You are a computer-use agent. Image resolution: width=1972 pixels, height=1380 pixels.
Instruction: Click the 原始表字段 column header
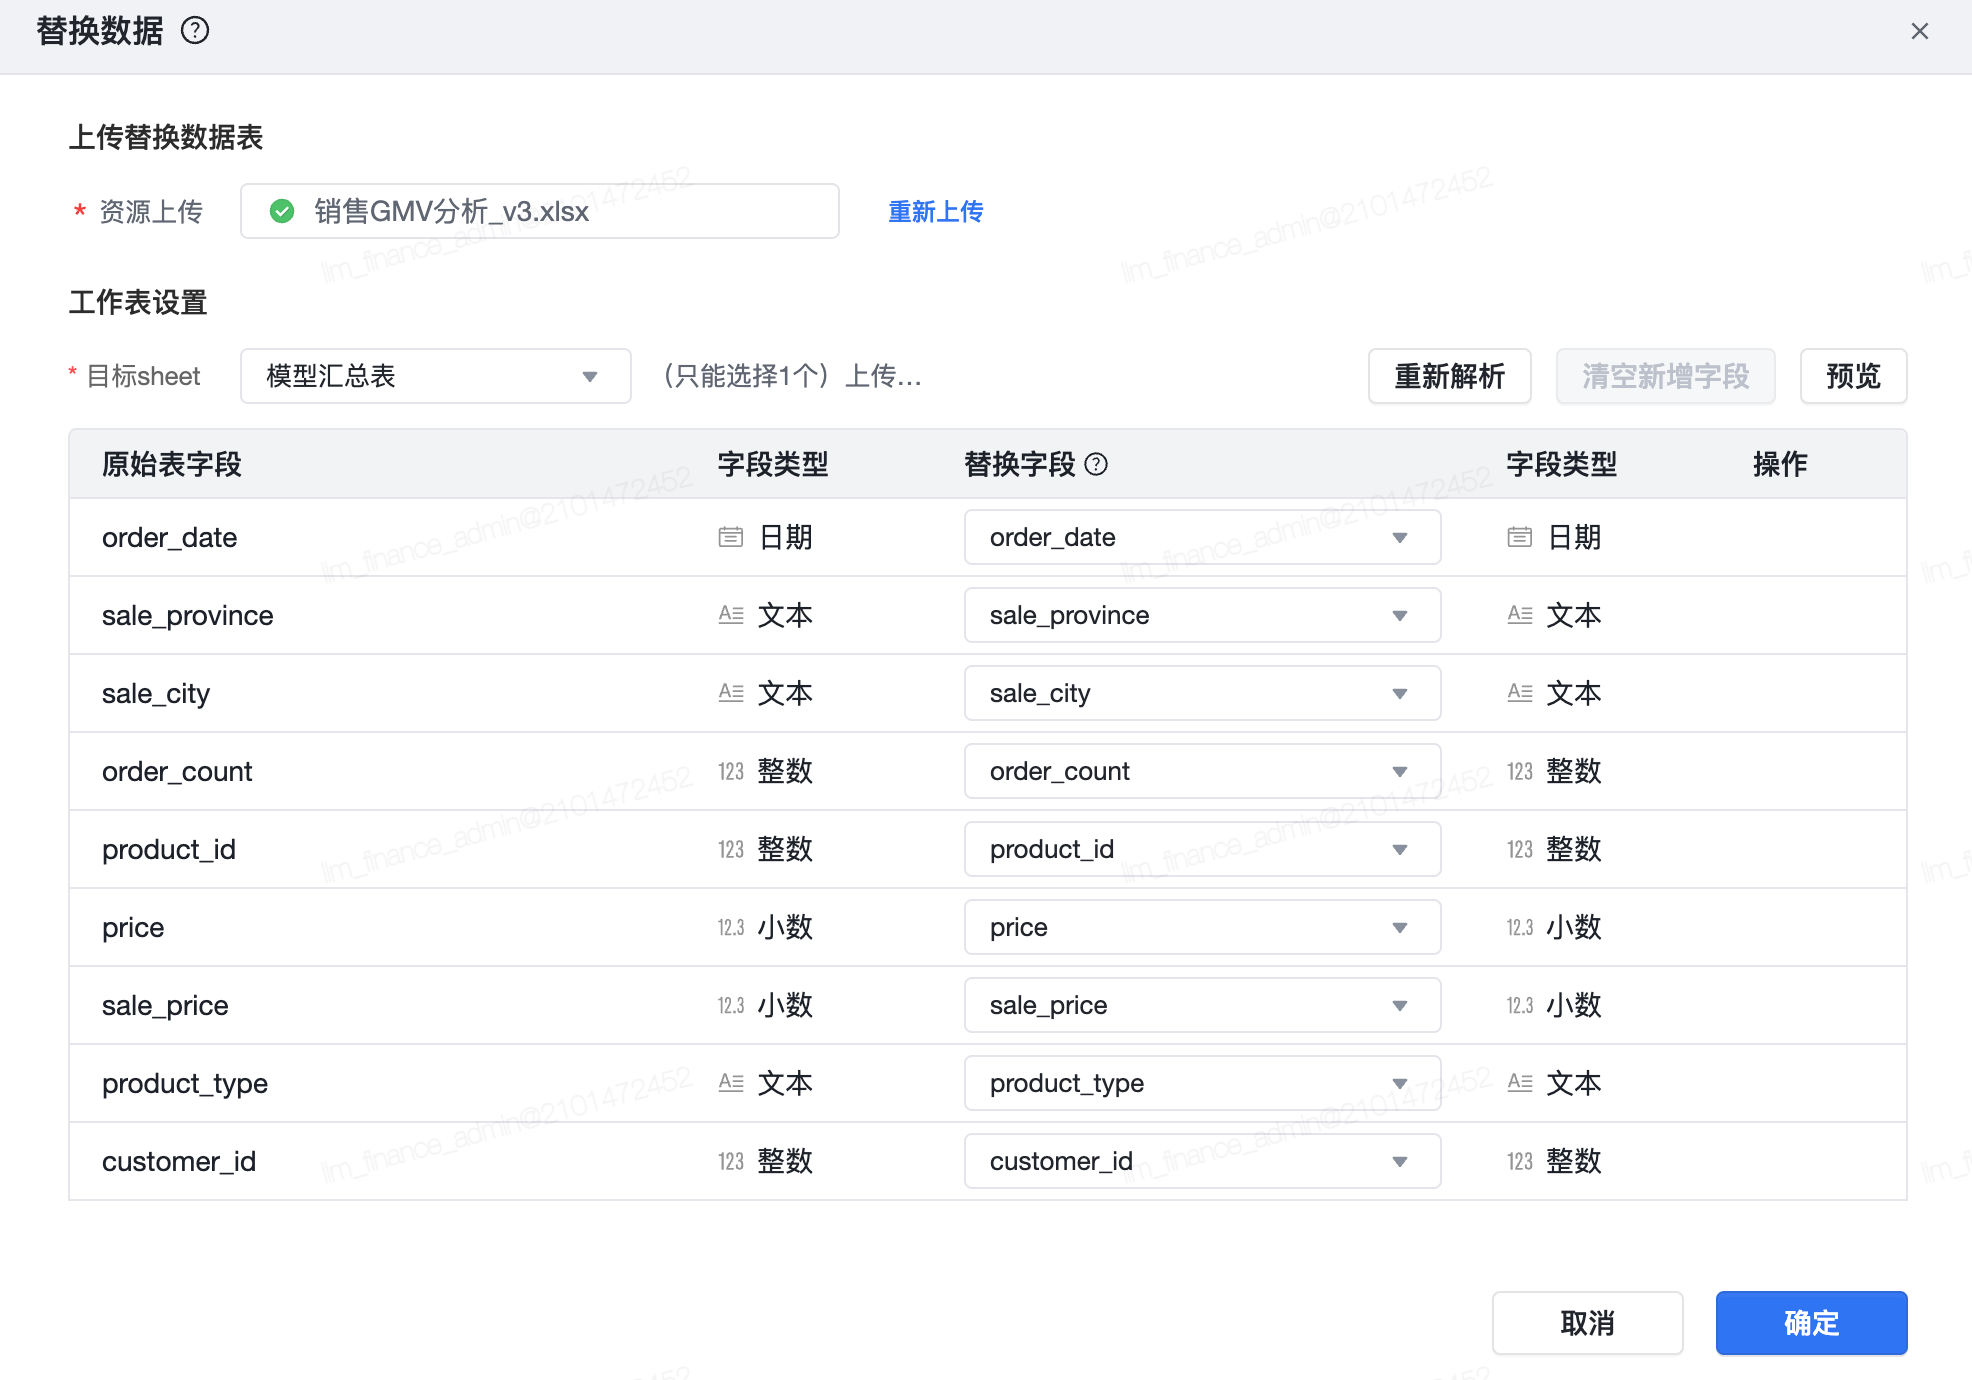(172, 464)
